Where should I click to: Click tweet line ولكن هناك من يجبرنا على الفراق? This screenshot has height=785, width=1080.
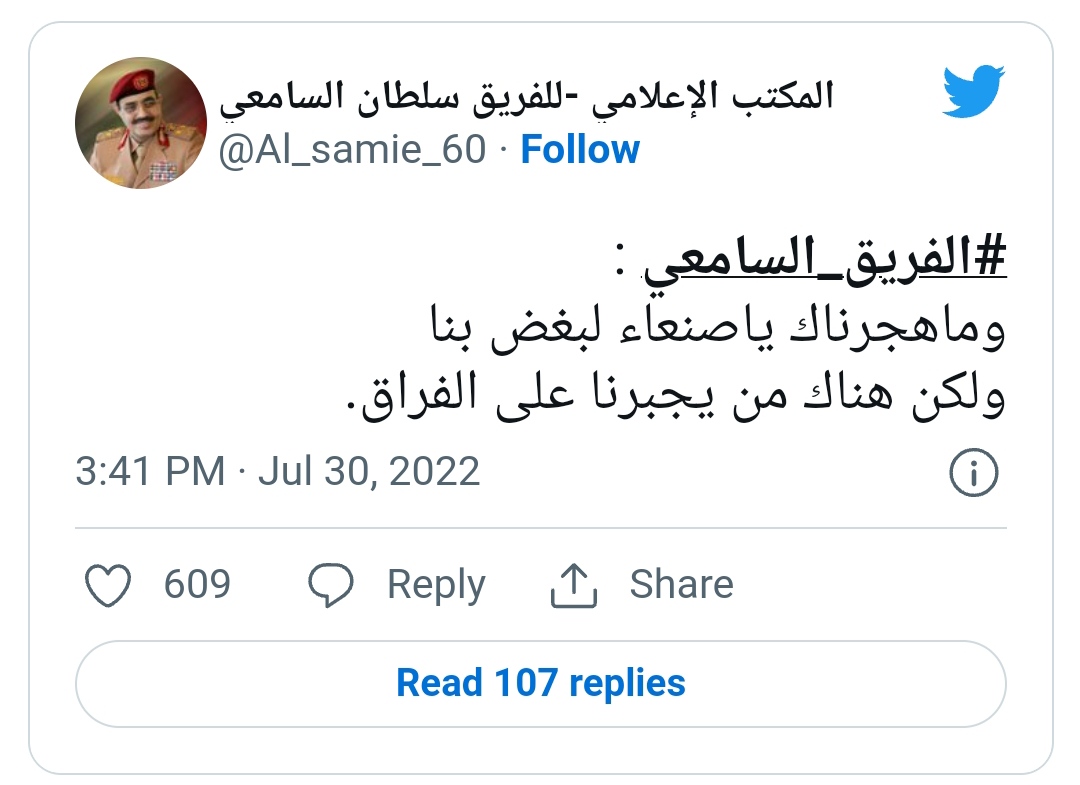(x=676, y=395)
